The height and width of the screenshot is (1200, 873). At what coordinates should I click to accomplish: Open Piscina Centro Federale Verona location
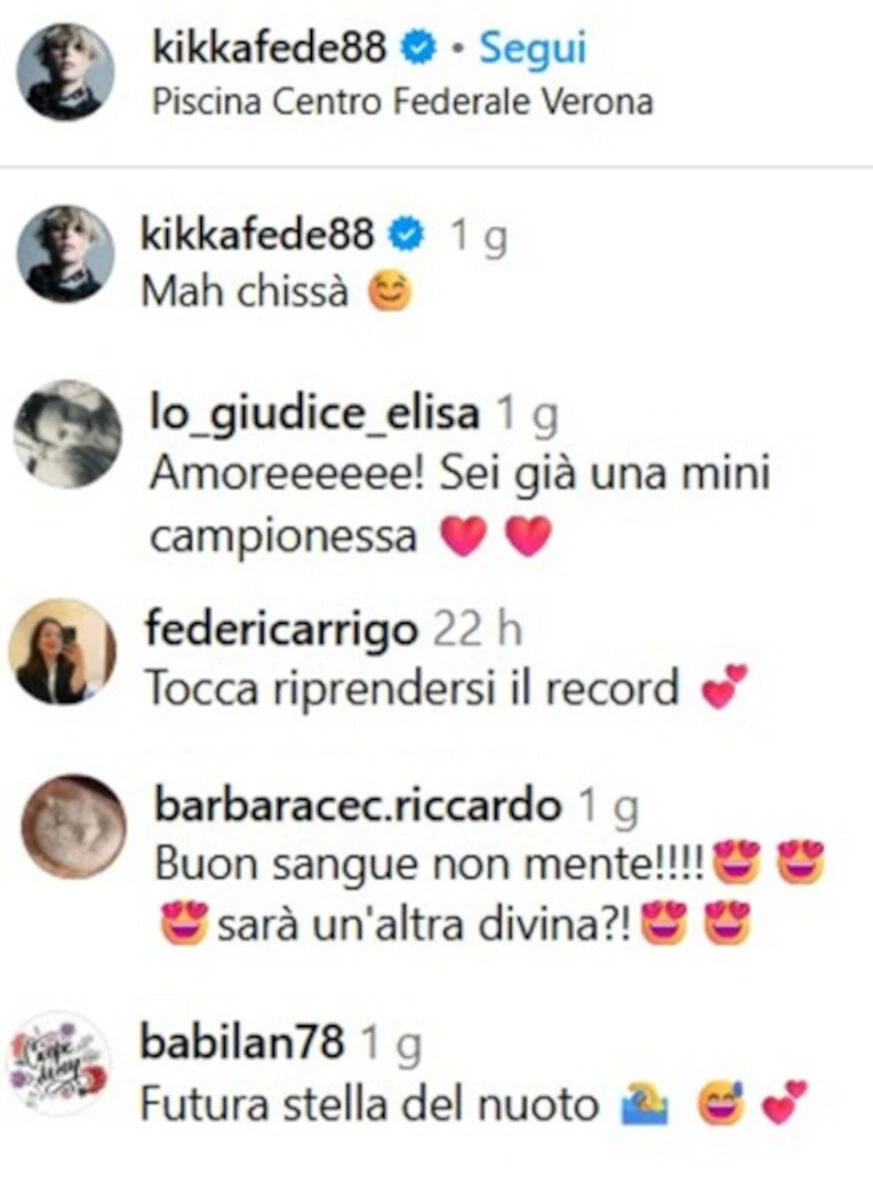click(402, 102)
